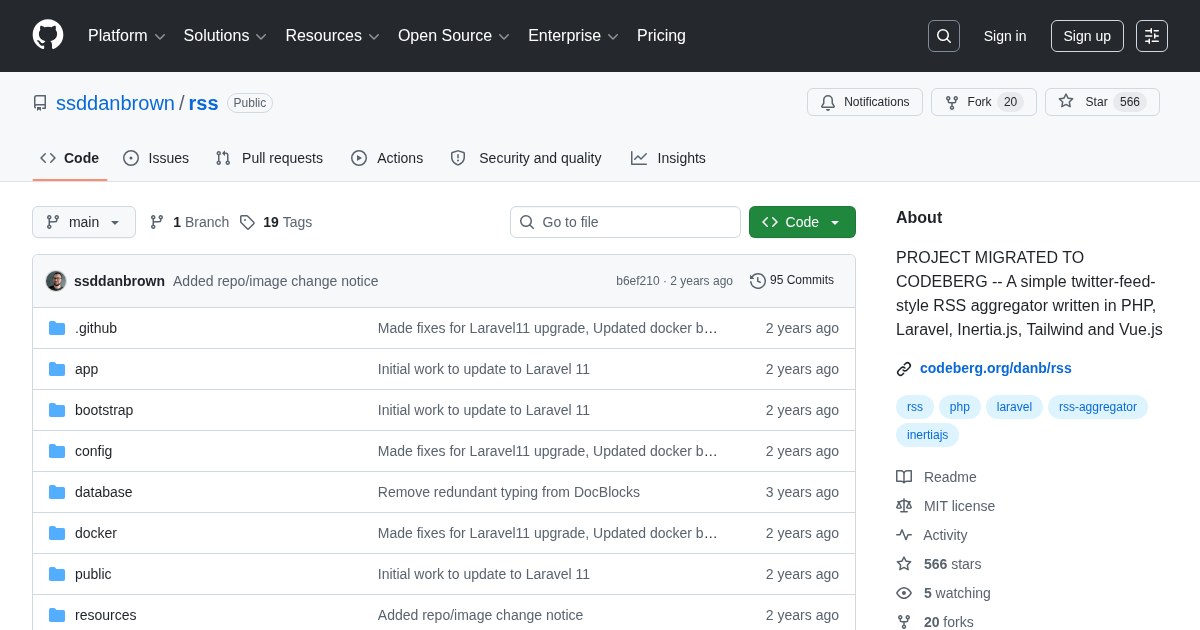Click the Star icon button
Image resolution: width=1200 pixels, height=630 pixels.
point(1066,101)
